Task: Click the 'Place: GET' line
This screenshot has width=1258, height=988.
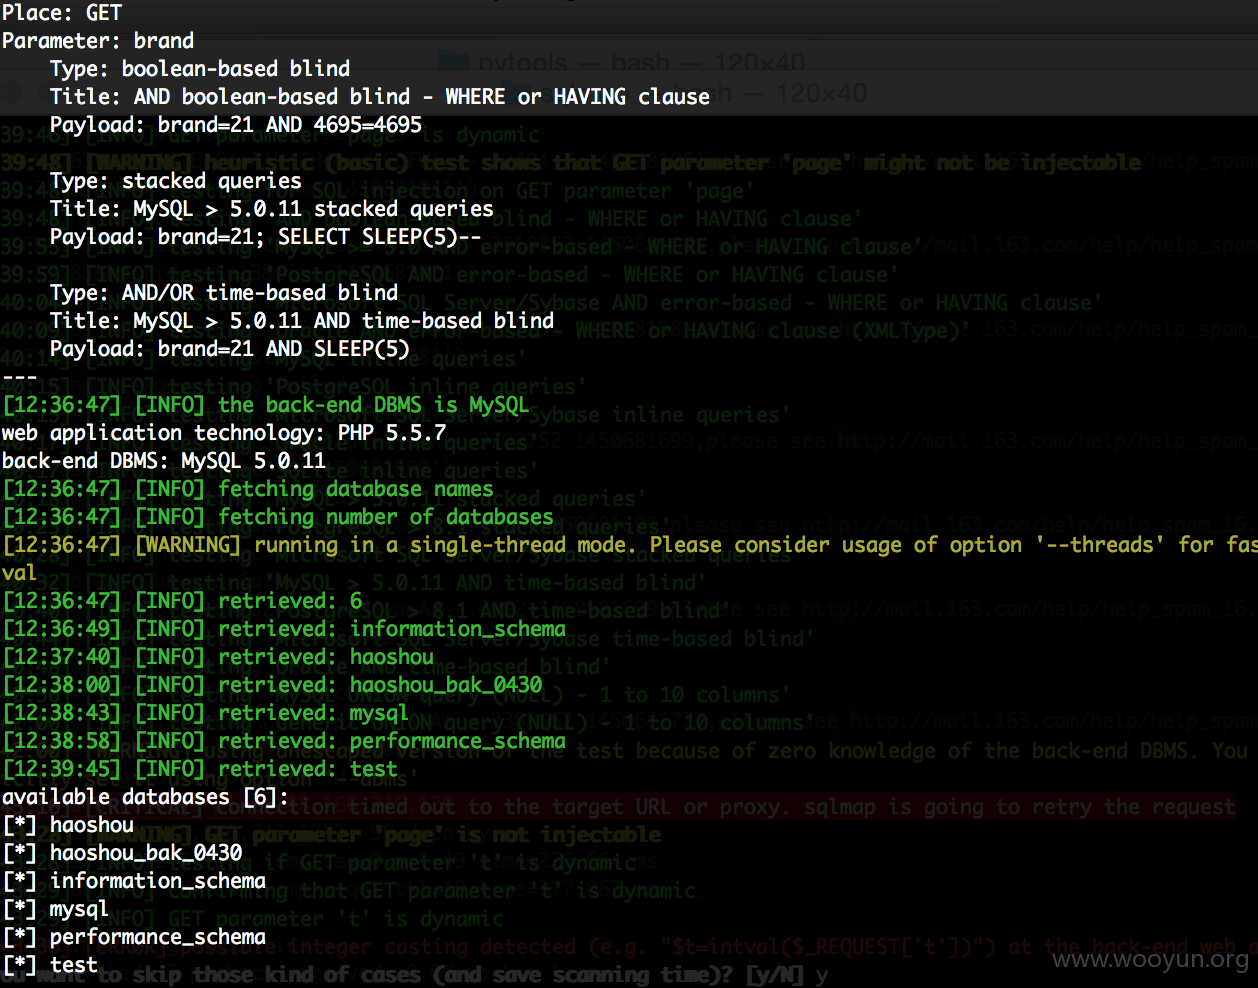Action: pyautogui.click(x=62, y=13)
